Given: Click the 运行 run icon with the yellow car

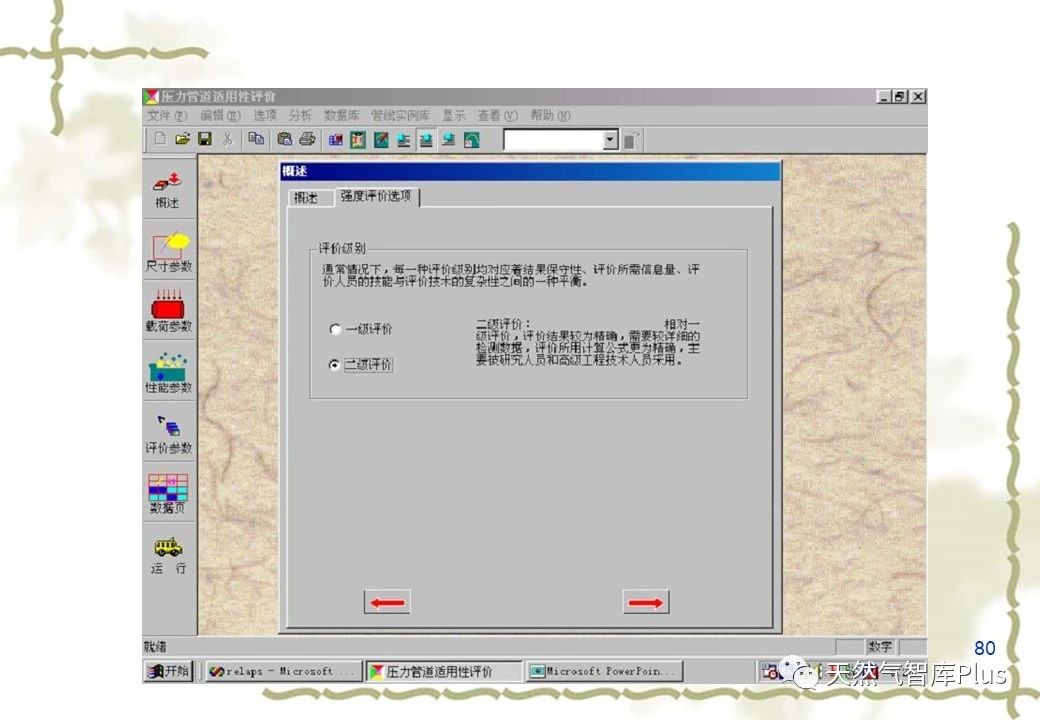Looking at the screenshot, I should click(168, 556).
